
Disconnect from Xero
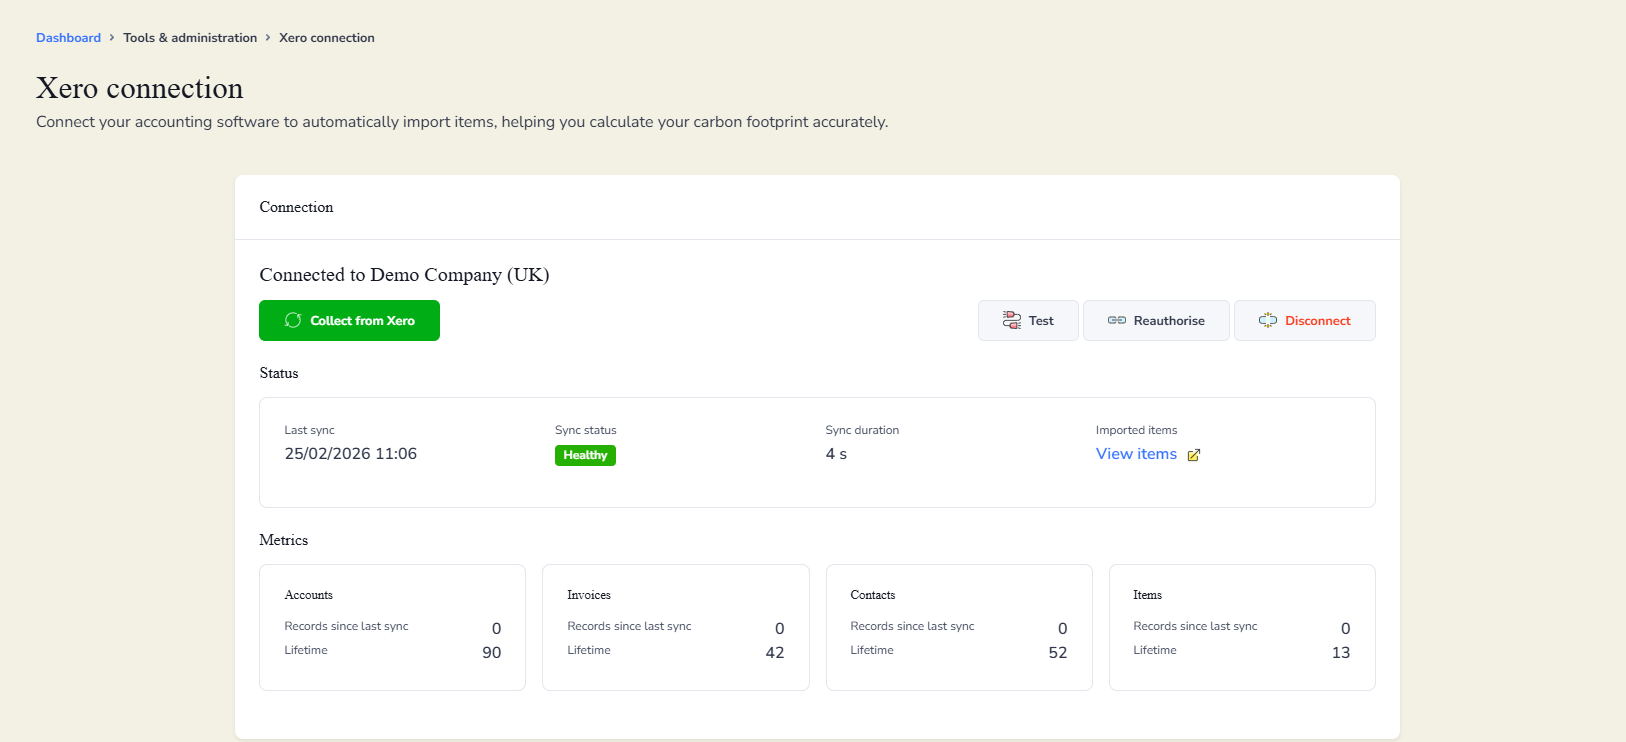point(1305,320)
